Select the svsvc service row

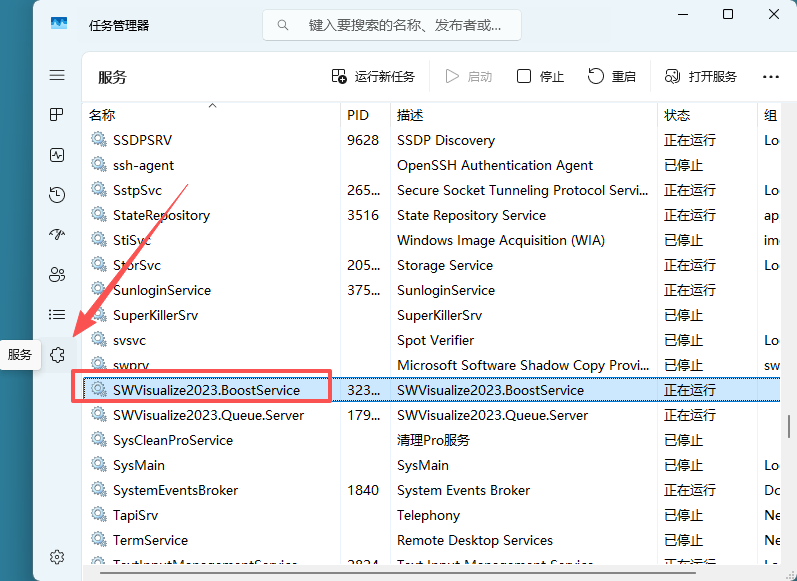pyautogui.click(x=431, y=340)
